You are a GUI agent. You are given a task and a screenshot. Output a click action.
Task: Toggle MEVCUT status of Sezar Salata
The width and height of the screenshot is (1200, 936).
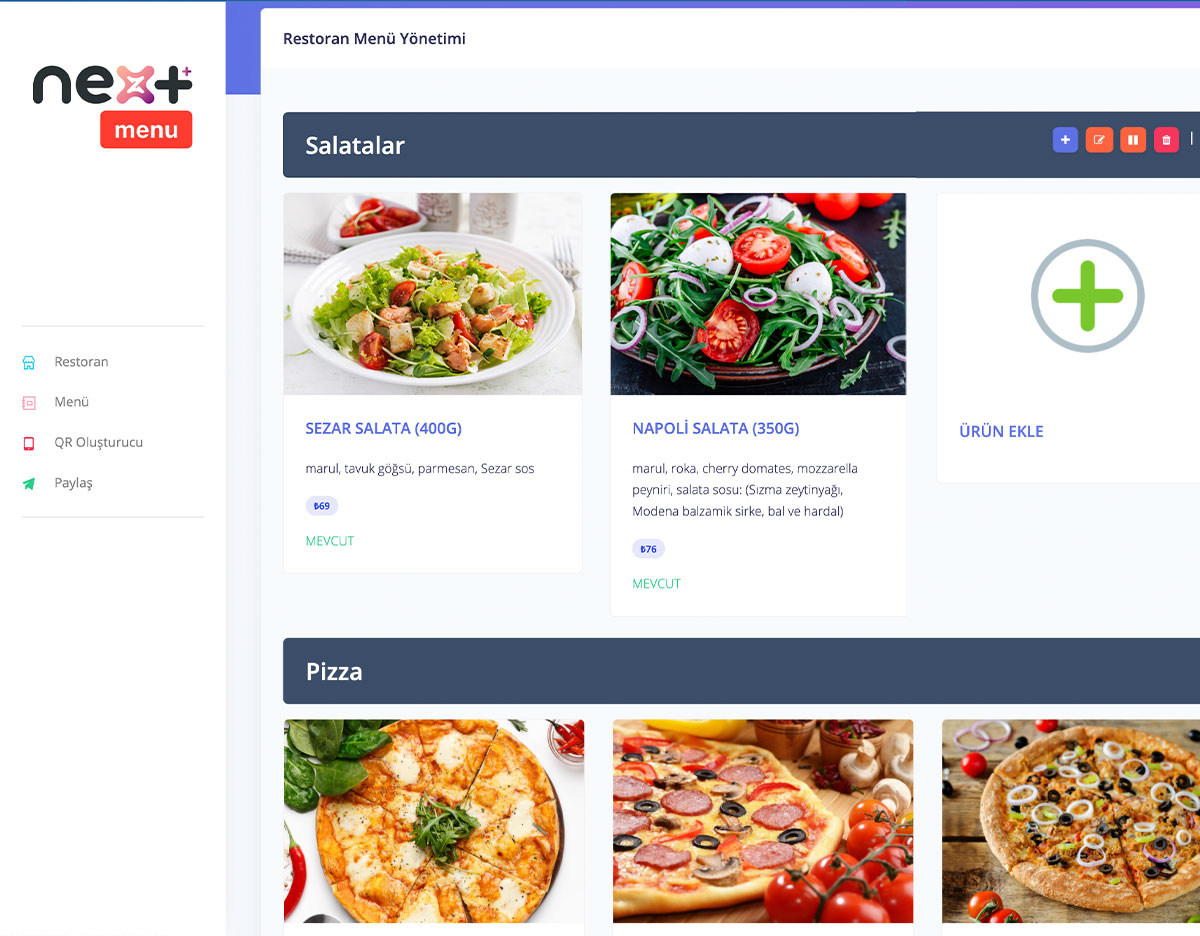(330, 541)
